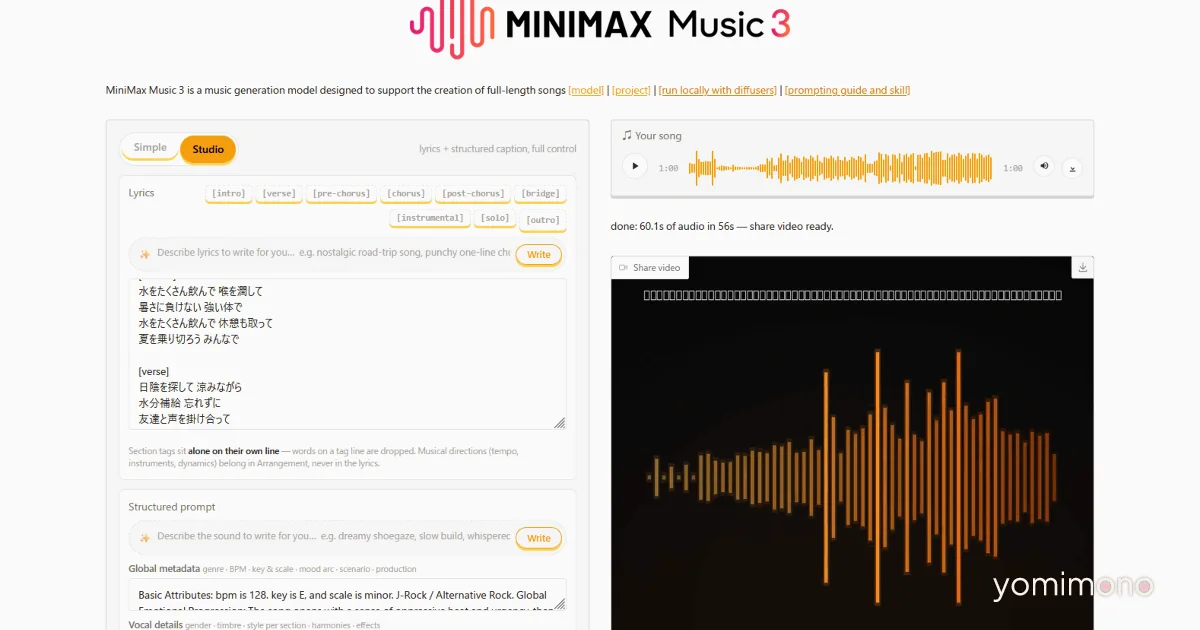Play the generated song
The image size is (1200, 630).
pyautogui.click(x=634, y=167)
